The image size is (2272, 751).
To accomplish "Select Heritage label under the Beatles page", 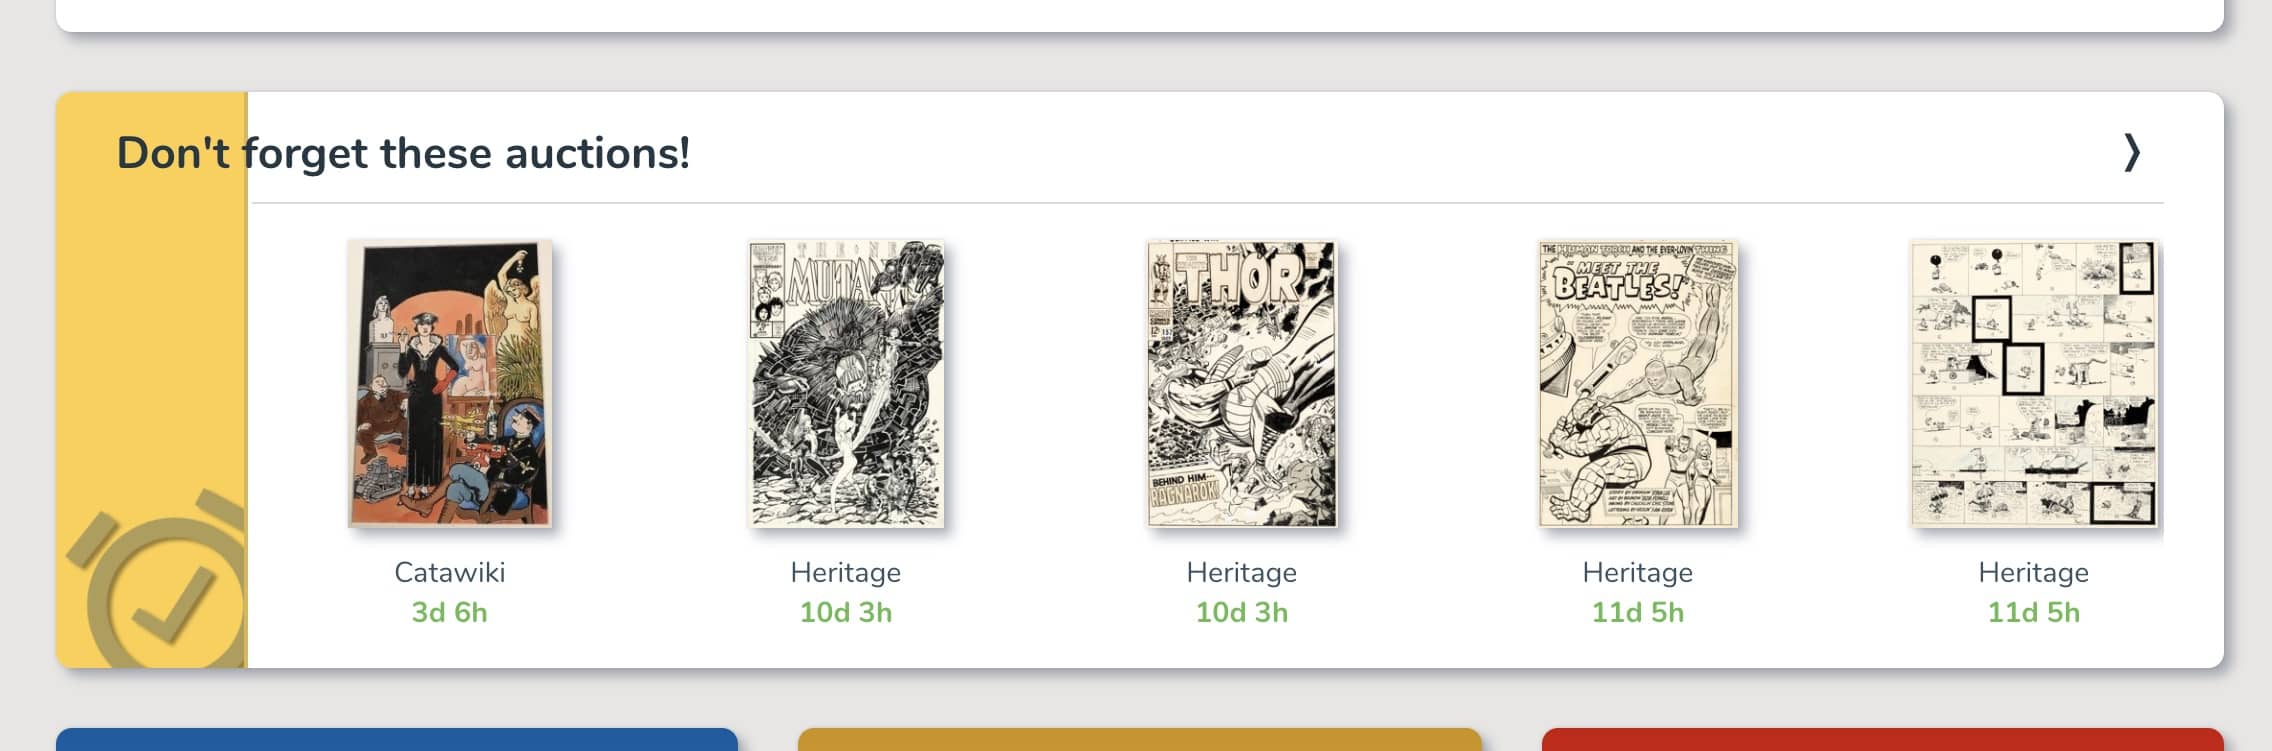I will (x=1638, y=572).
